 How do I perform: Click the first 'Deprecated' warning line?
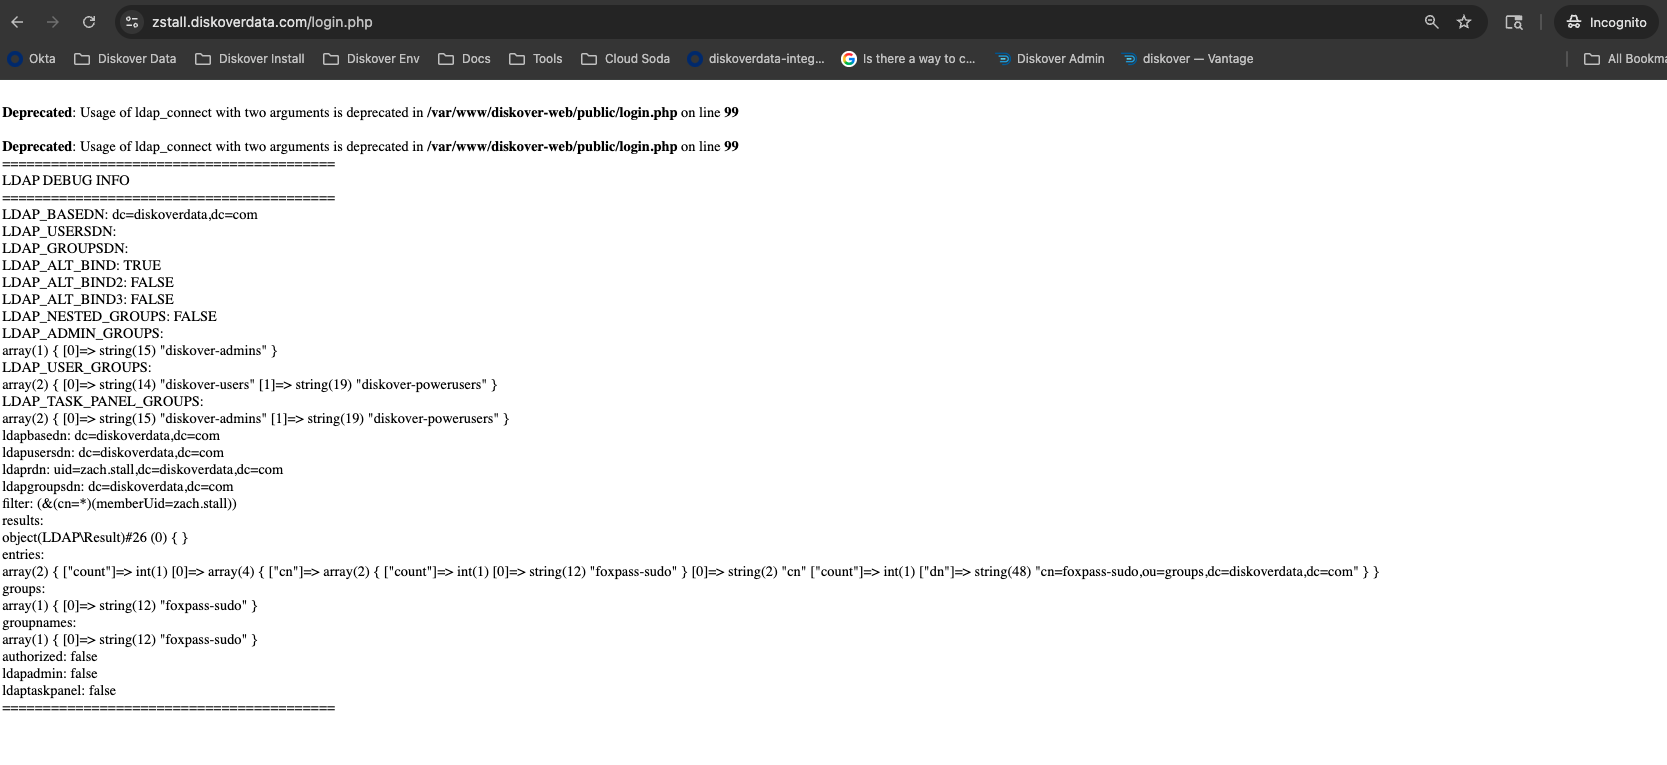tap(370, 112)
